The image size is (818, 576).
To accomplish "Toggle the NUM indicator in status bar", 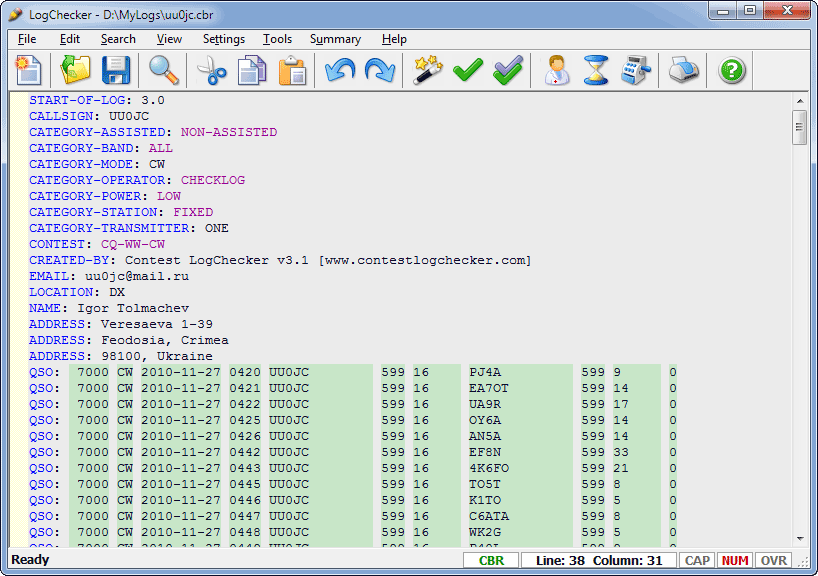I will point(735,561).
